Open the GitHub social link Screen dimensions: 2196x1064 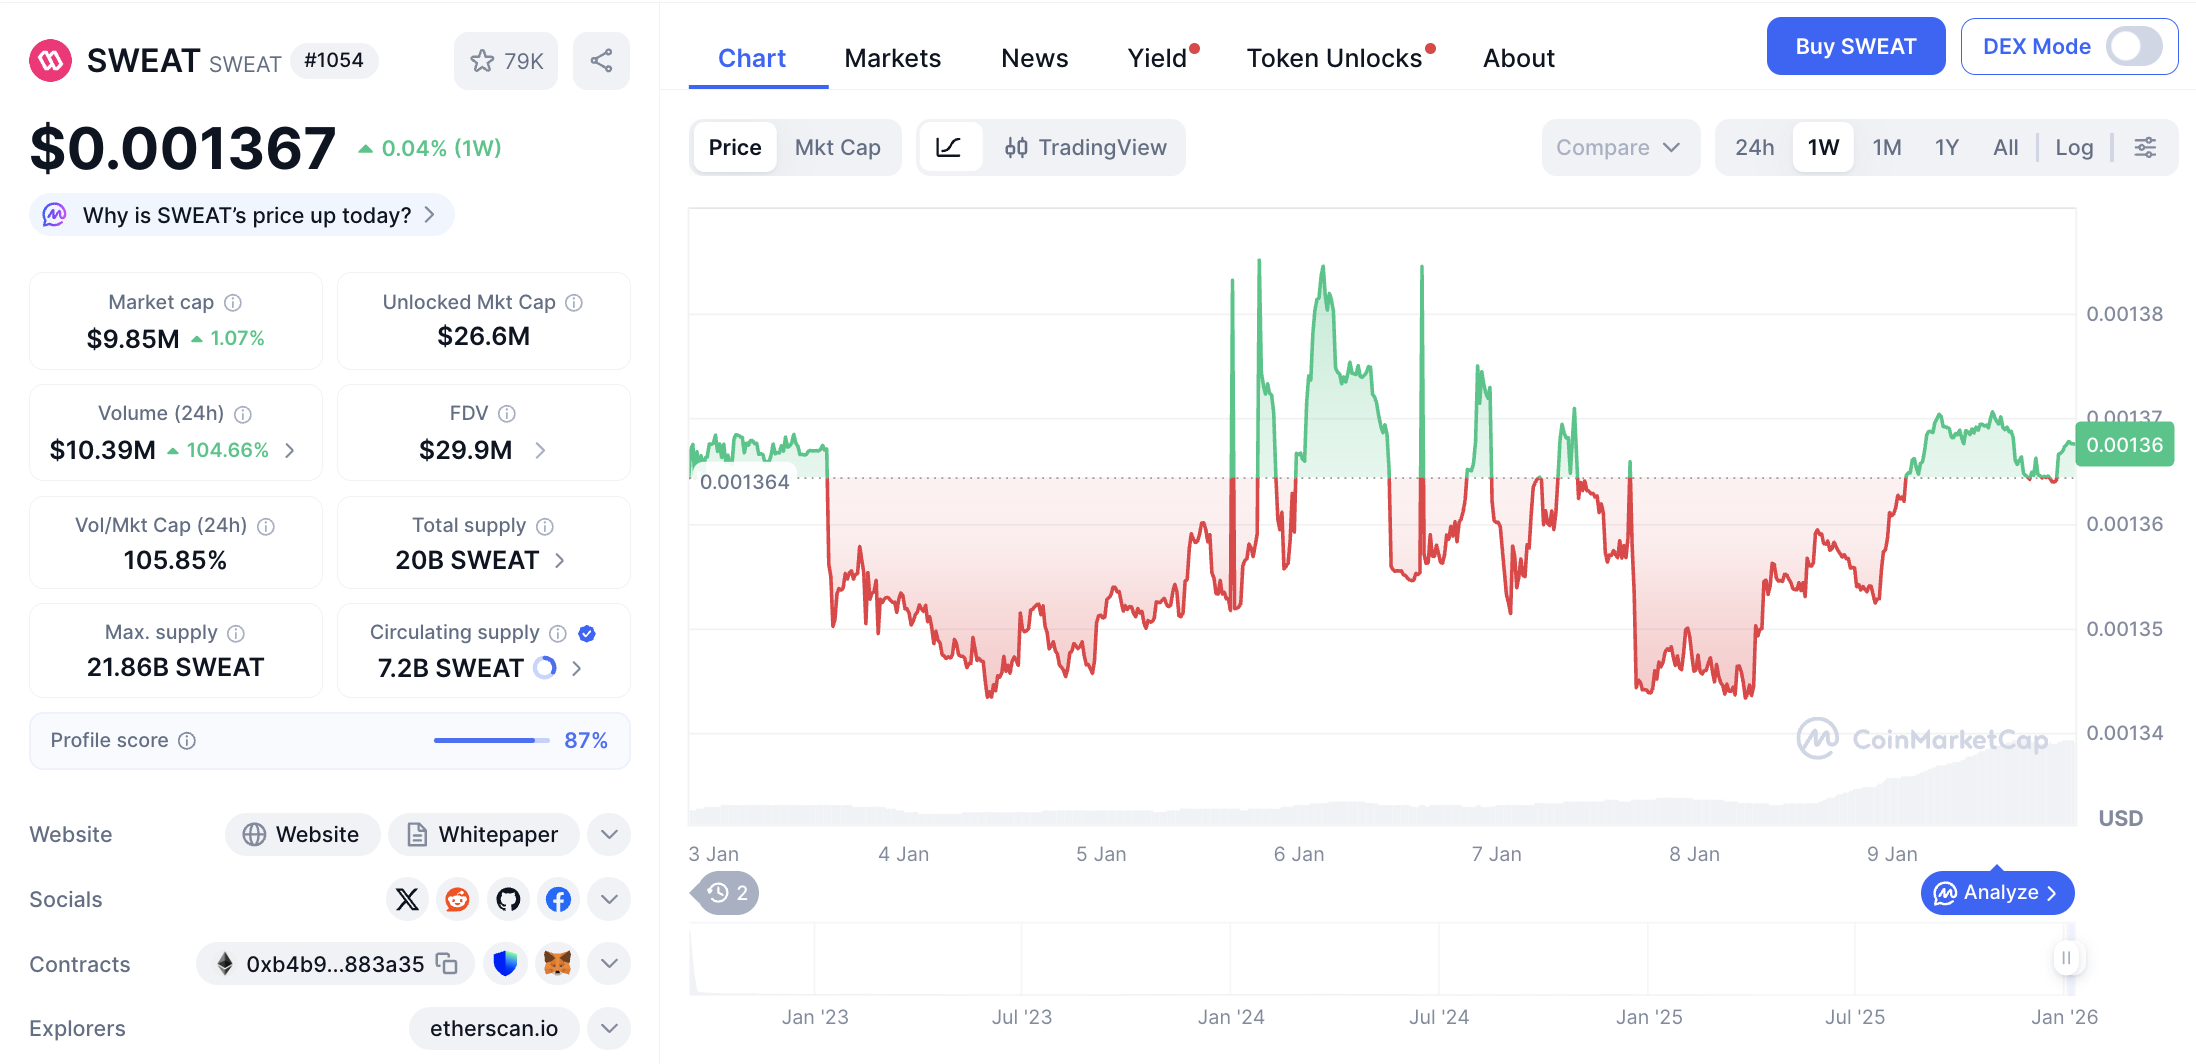508,900
